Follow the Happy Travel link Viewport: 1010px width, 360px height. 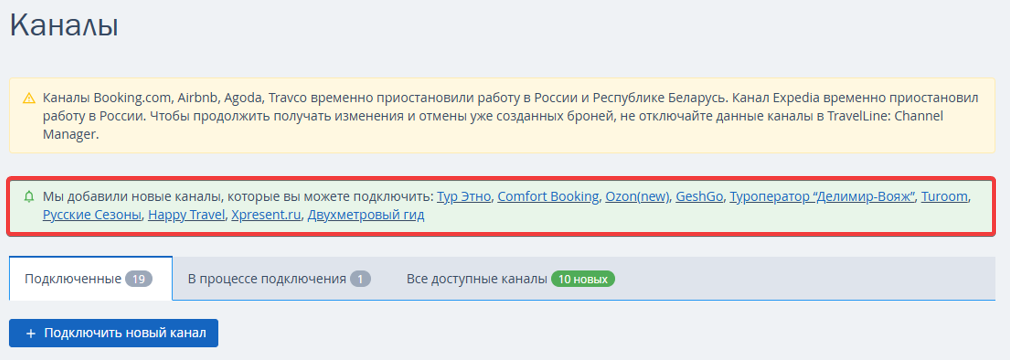click(x=186, y=215)
